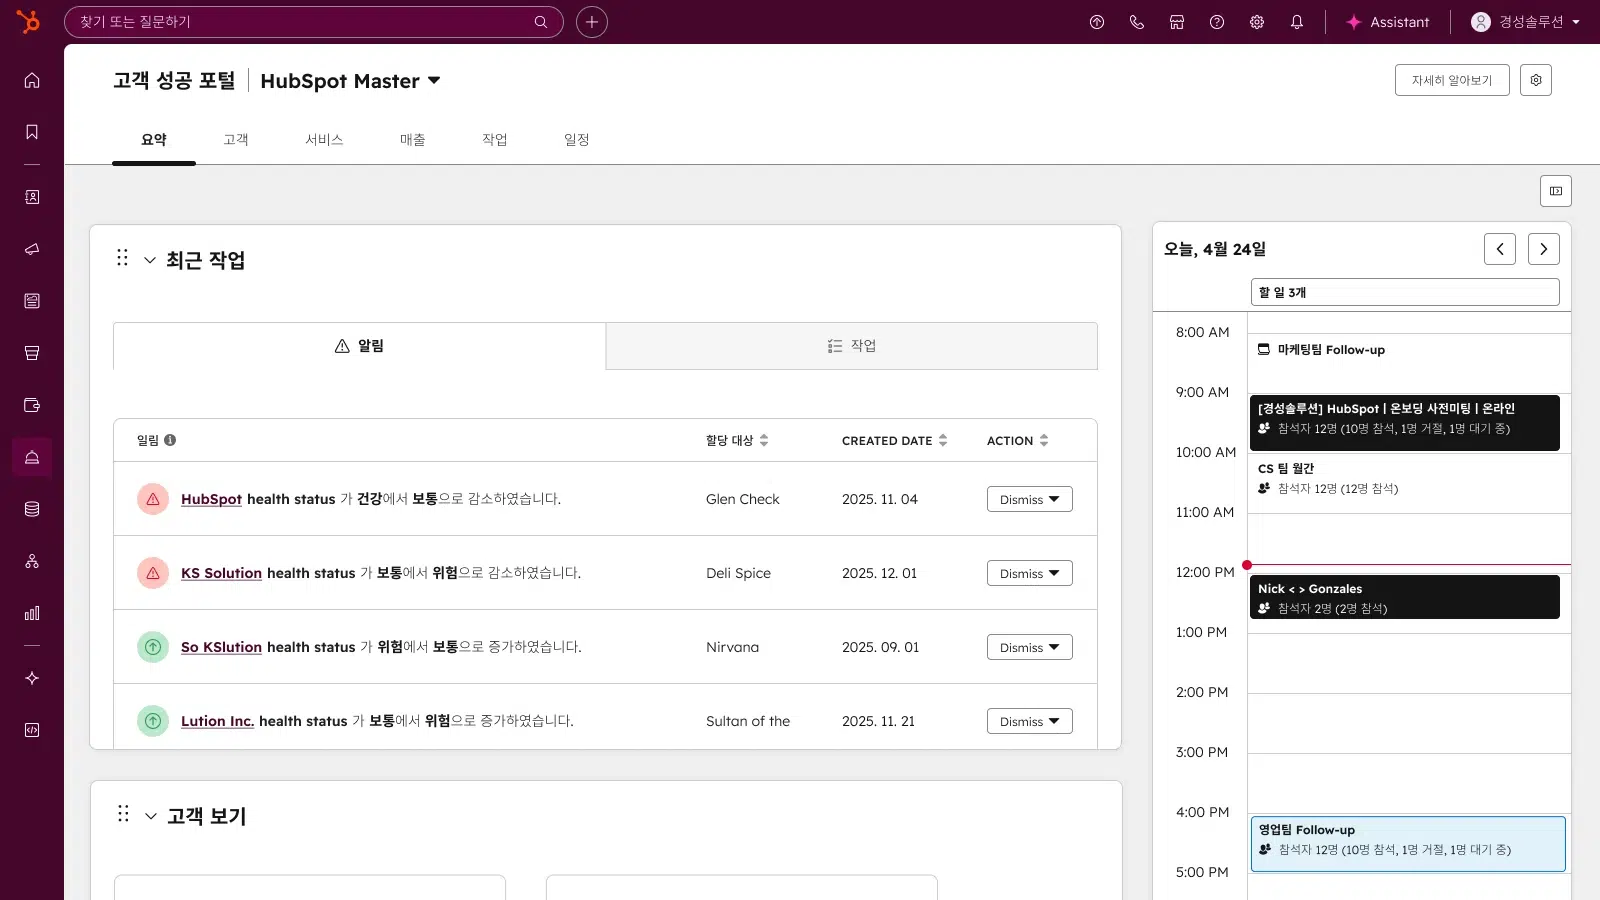Open Dismiss dropdown for So KSlution alert
1600x900 pixels.
click(x=1030, y=647)
